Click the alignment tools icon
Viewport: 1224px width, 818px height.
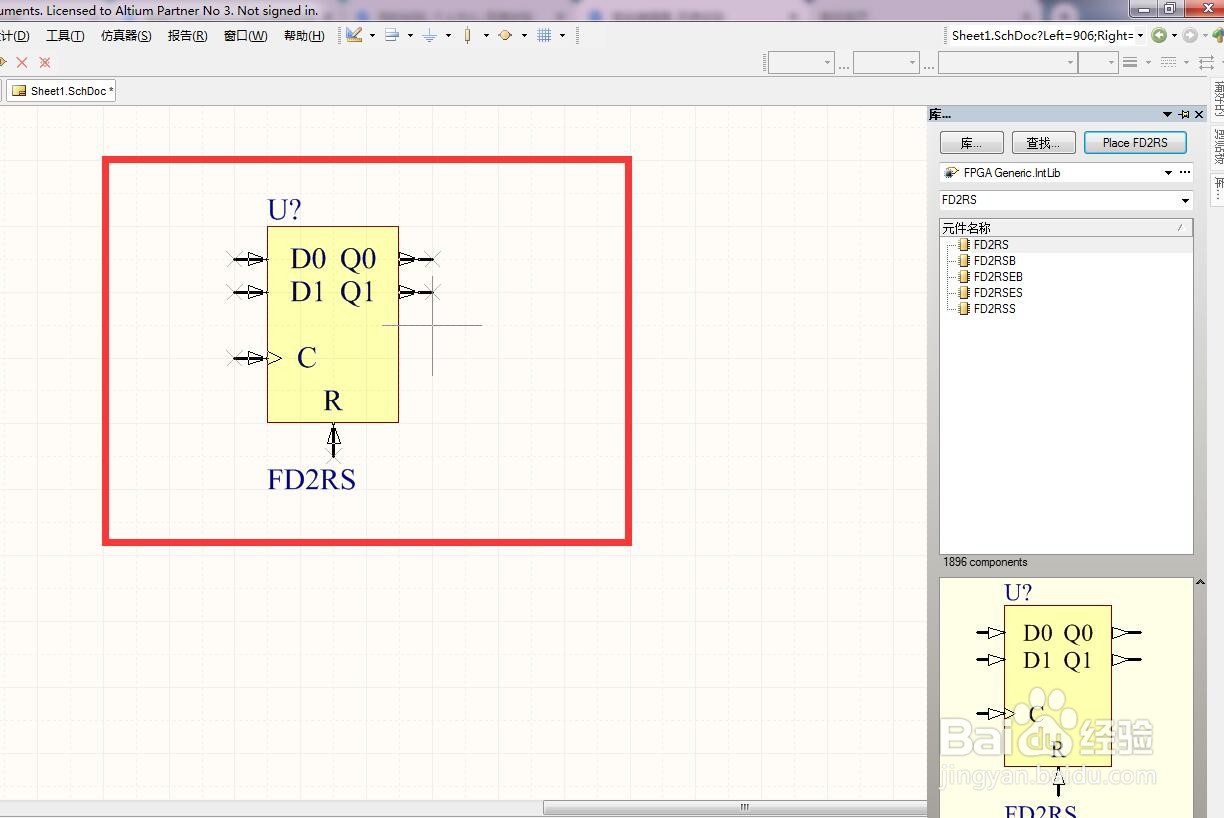392,35
